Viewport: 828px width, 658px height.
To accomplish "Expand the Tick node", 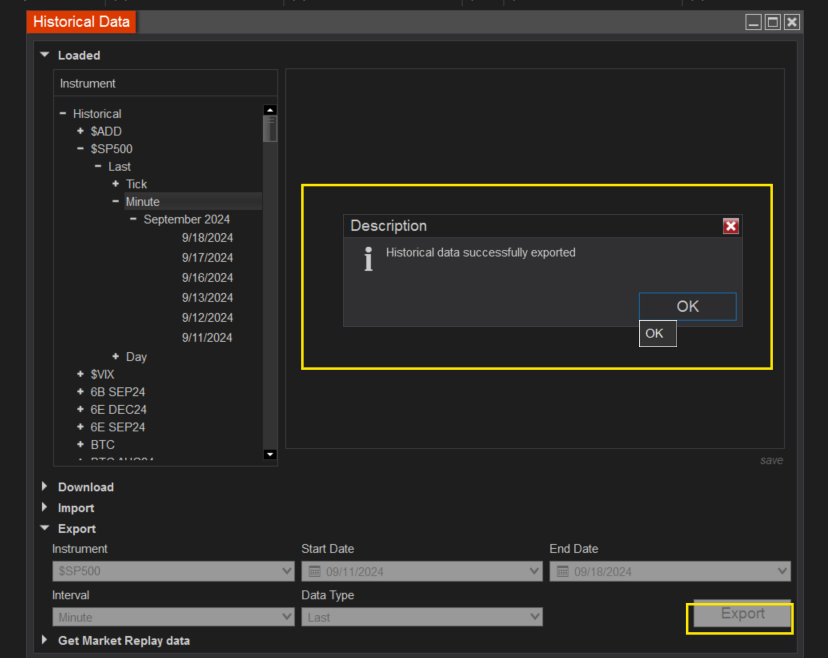I will (x=116, y=184).
